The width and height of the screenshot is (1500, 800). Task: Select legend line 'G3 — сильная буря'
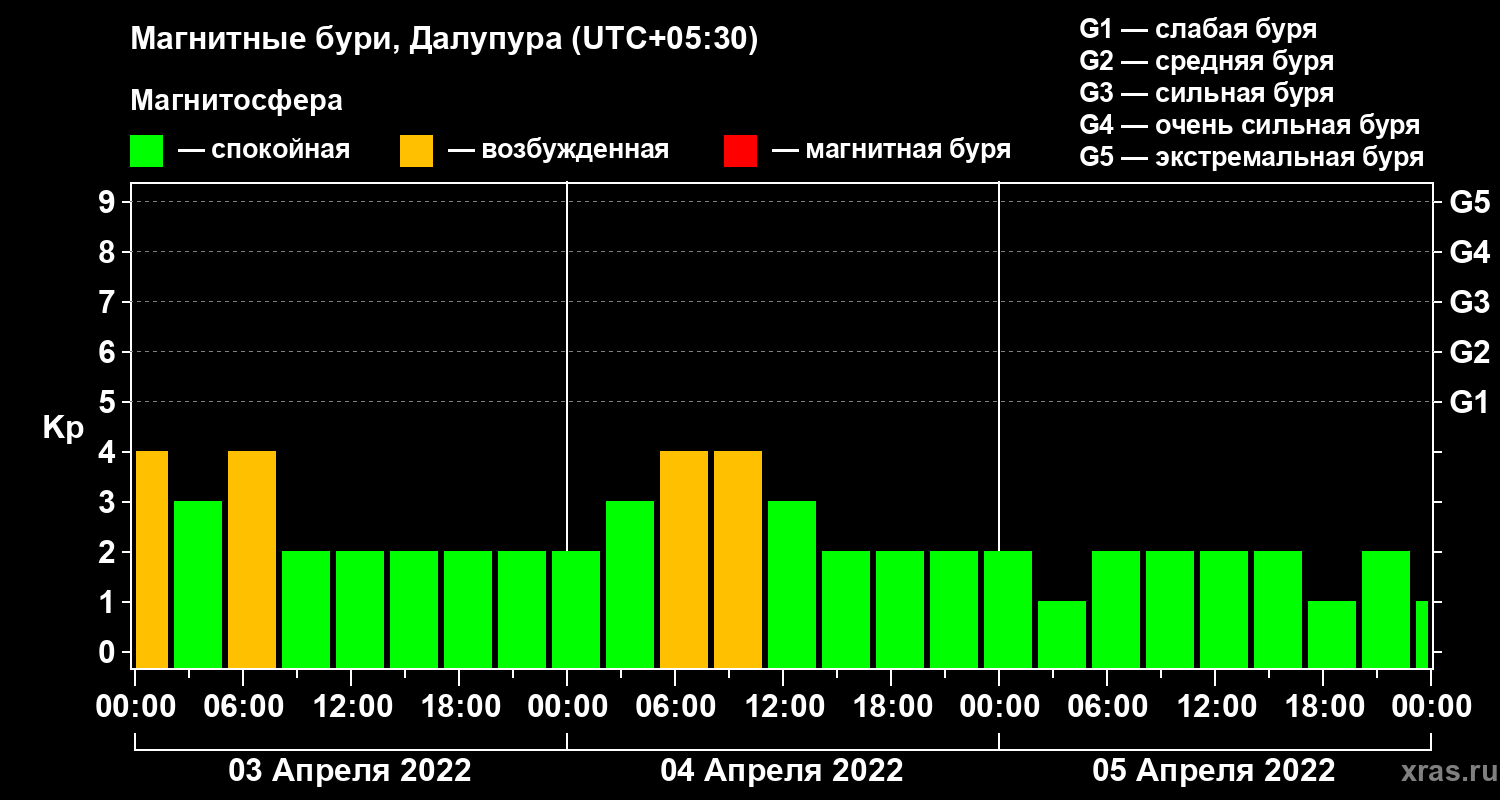1206,93
